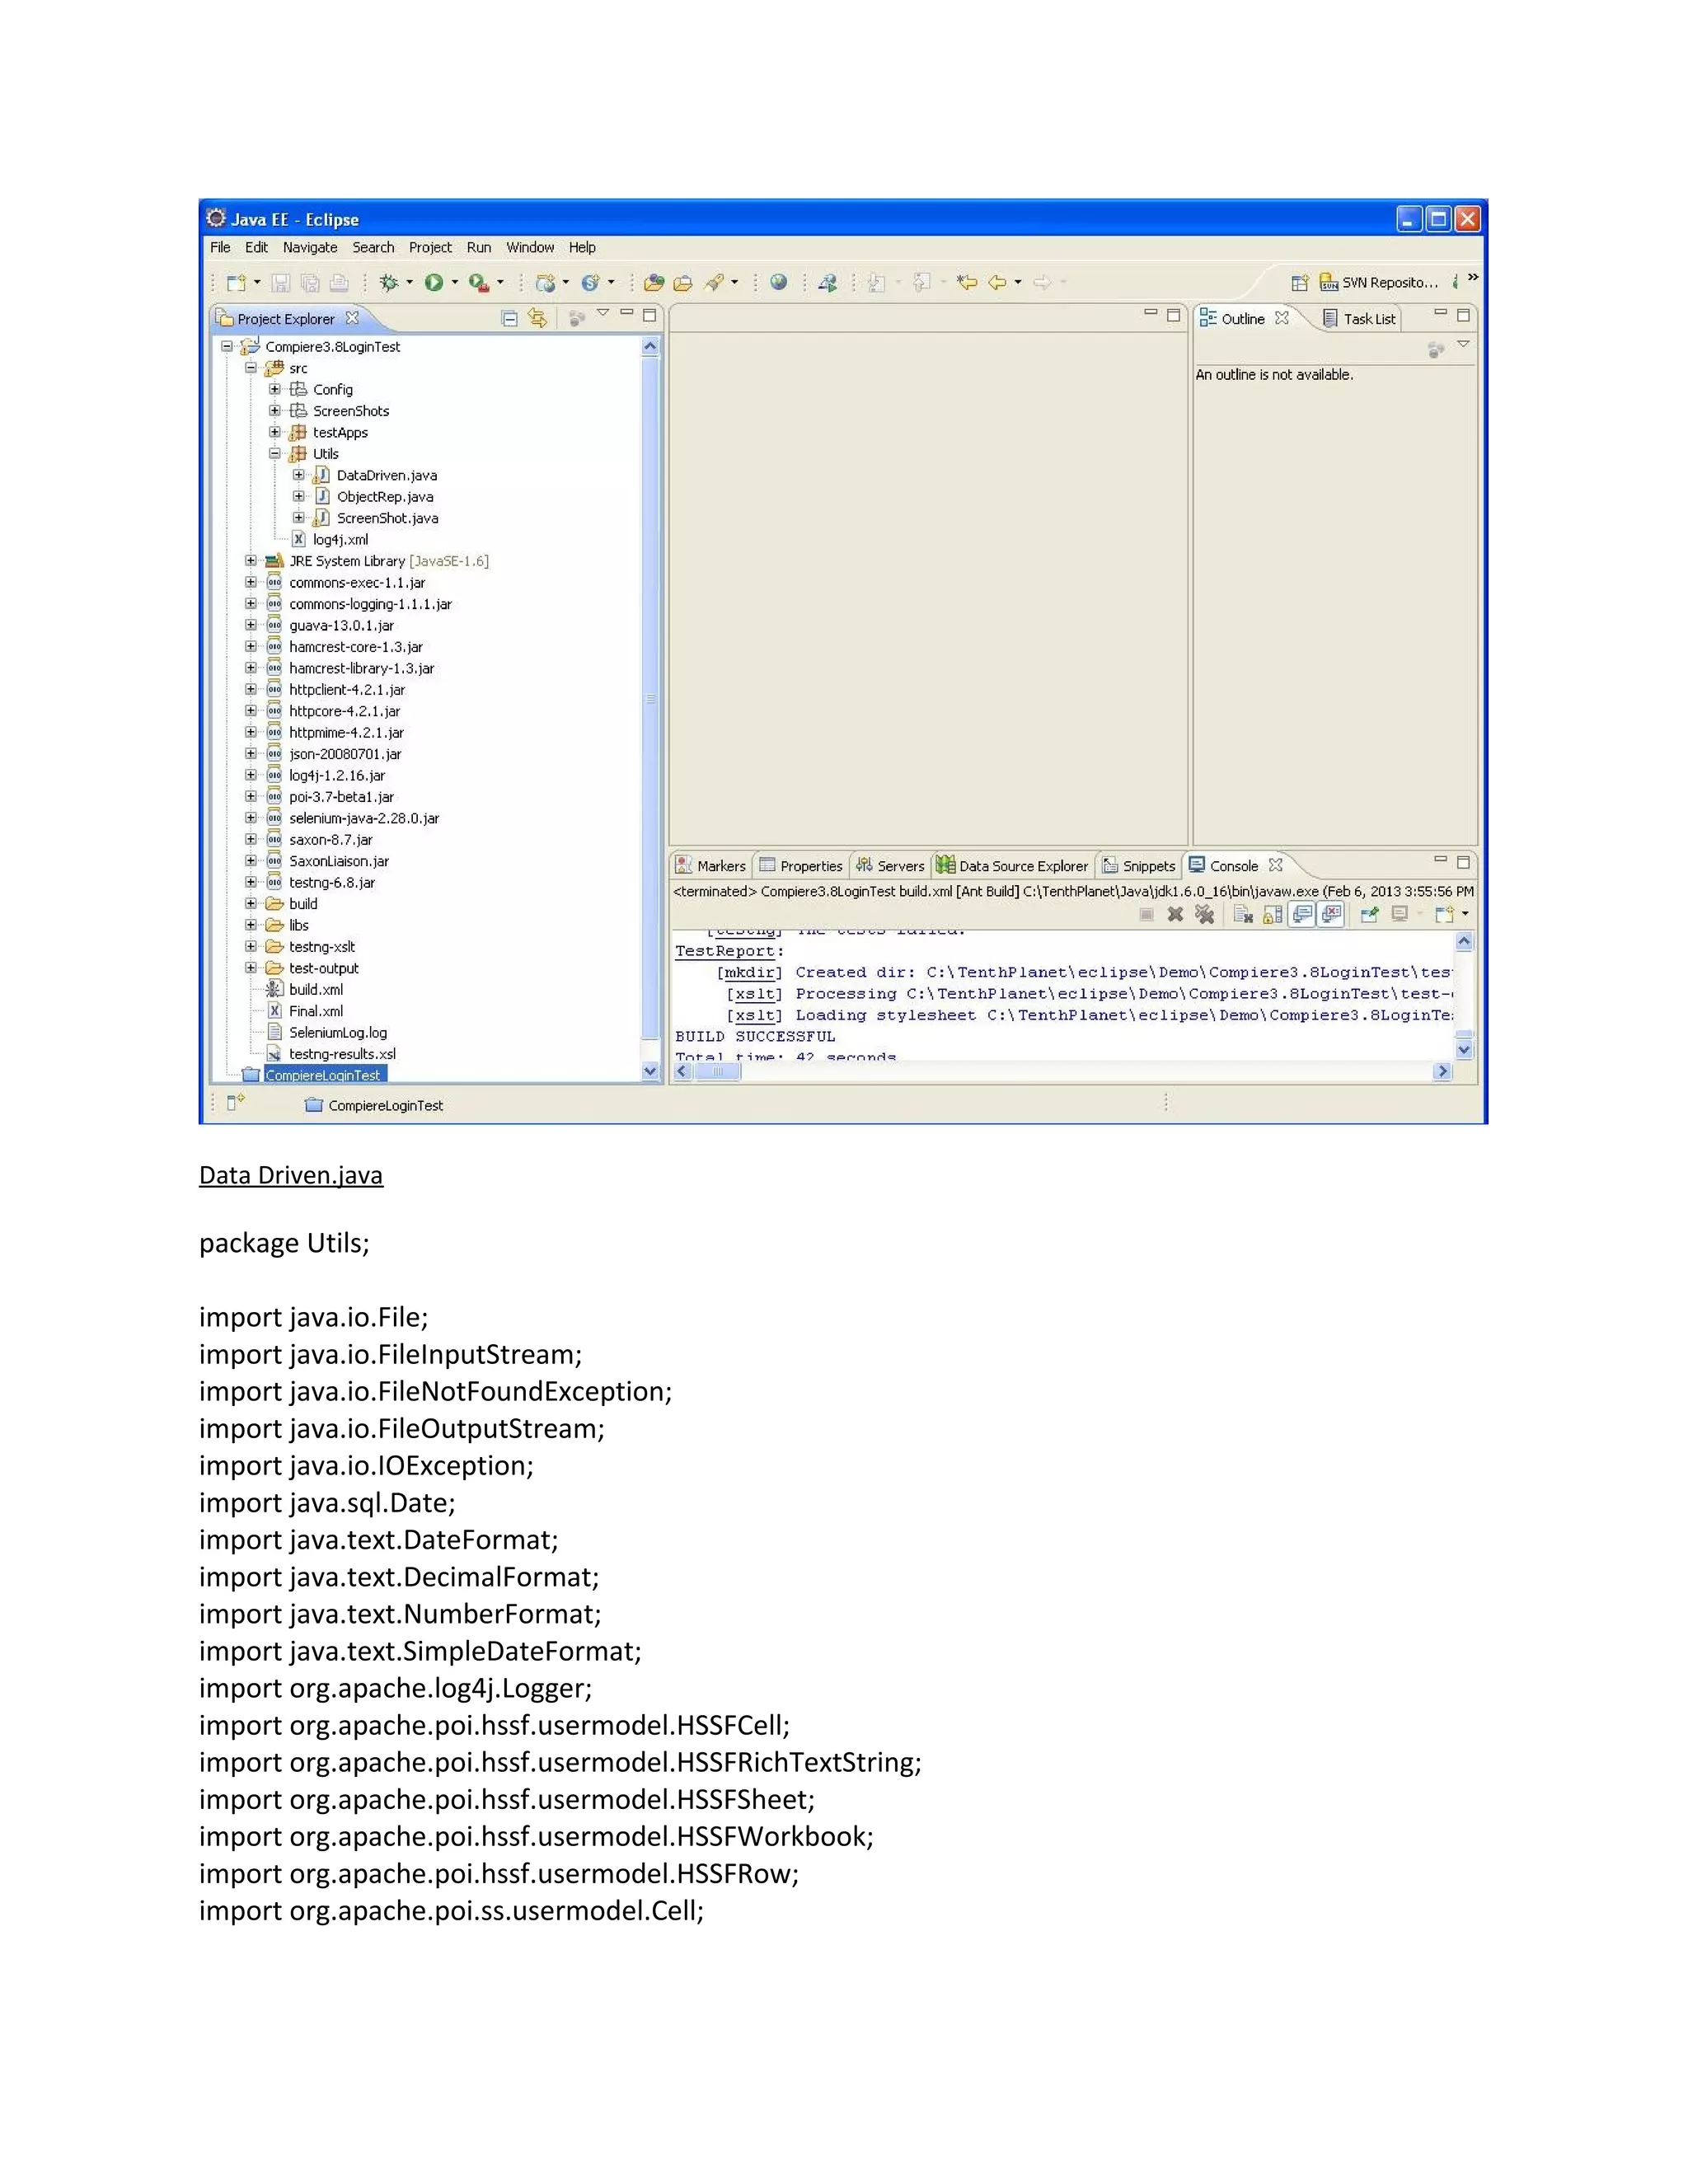
Task: Open the Debug dropdown arrow
Action: (409, 283)
